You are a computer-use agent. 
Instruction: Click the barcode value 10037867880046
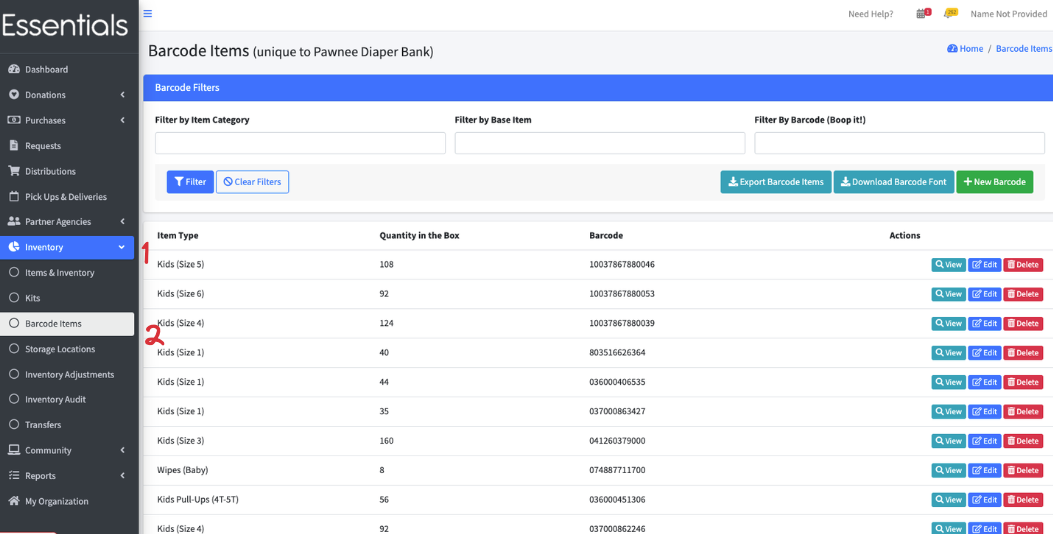(x=622, y=265)
